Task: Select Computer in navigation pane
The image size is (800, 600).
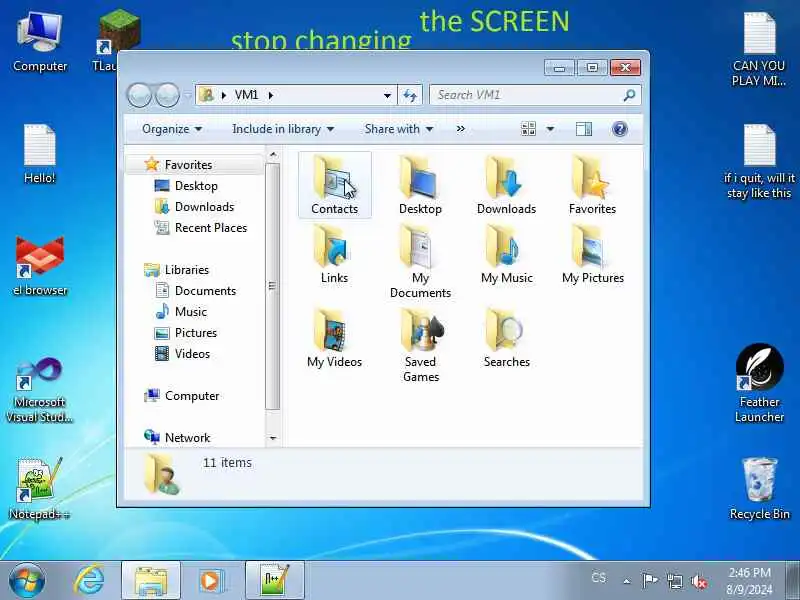Action: 192,395
